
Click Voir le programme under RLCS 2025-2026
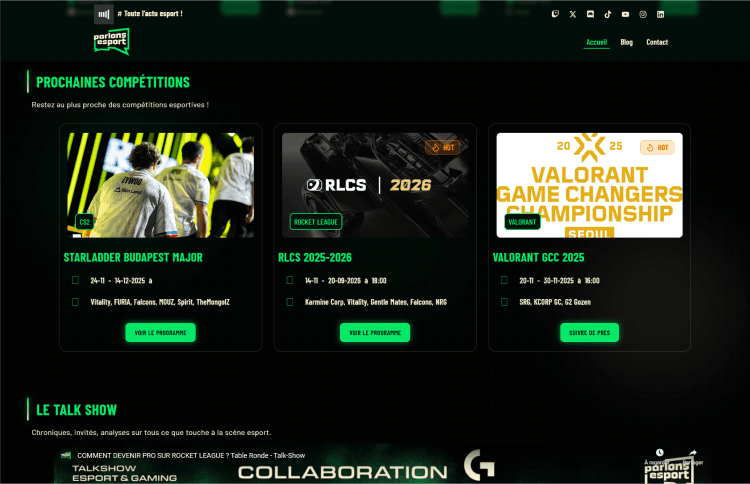(375, 332)
